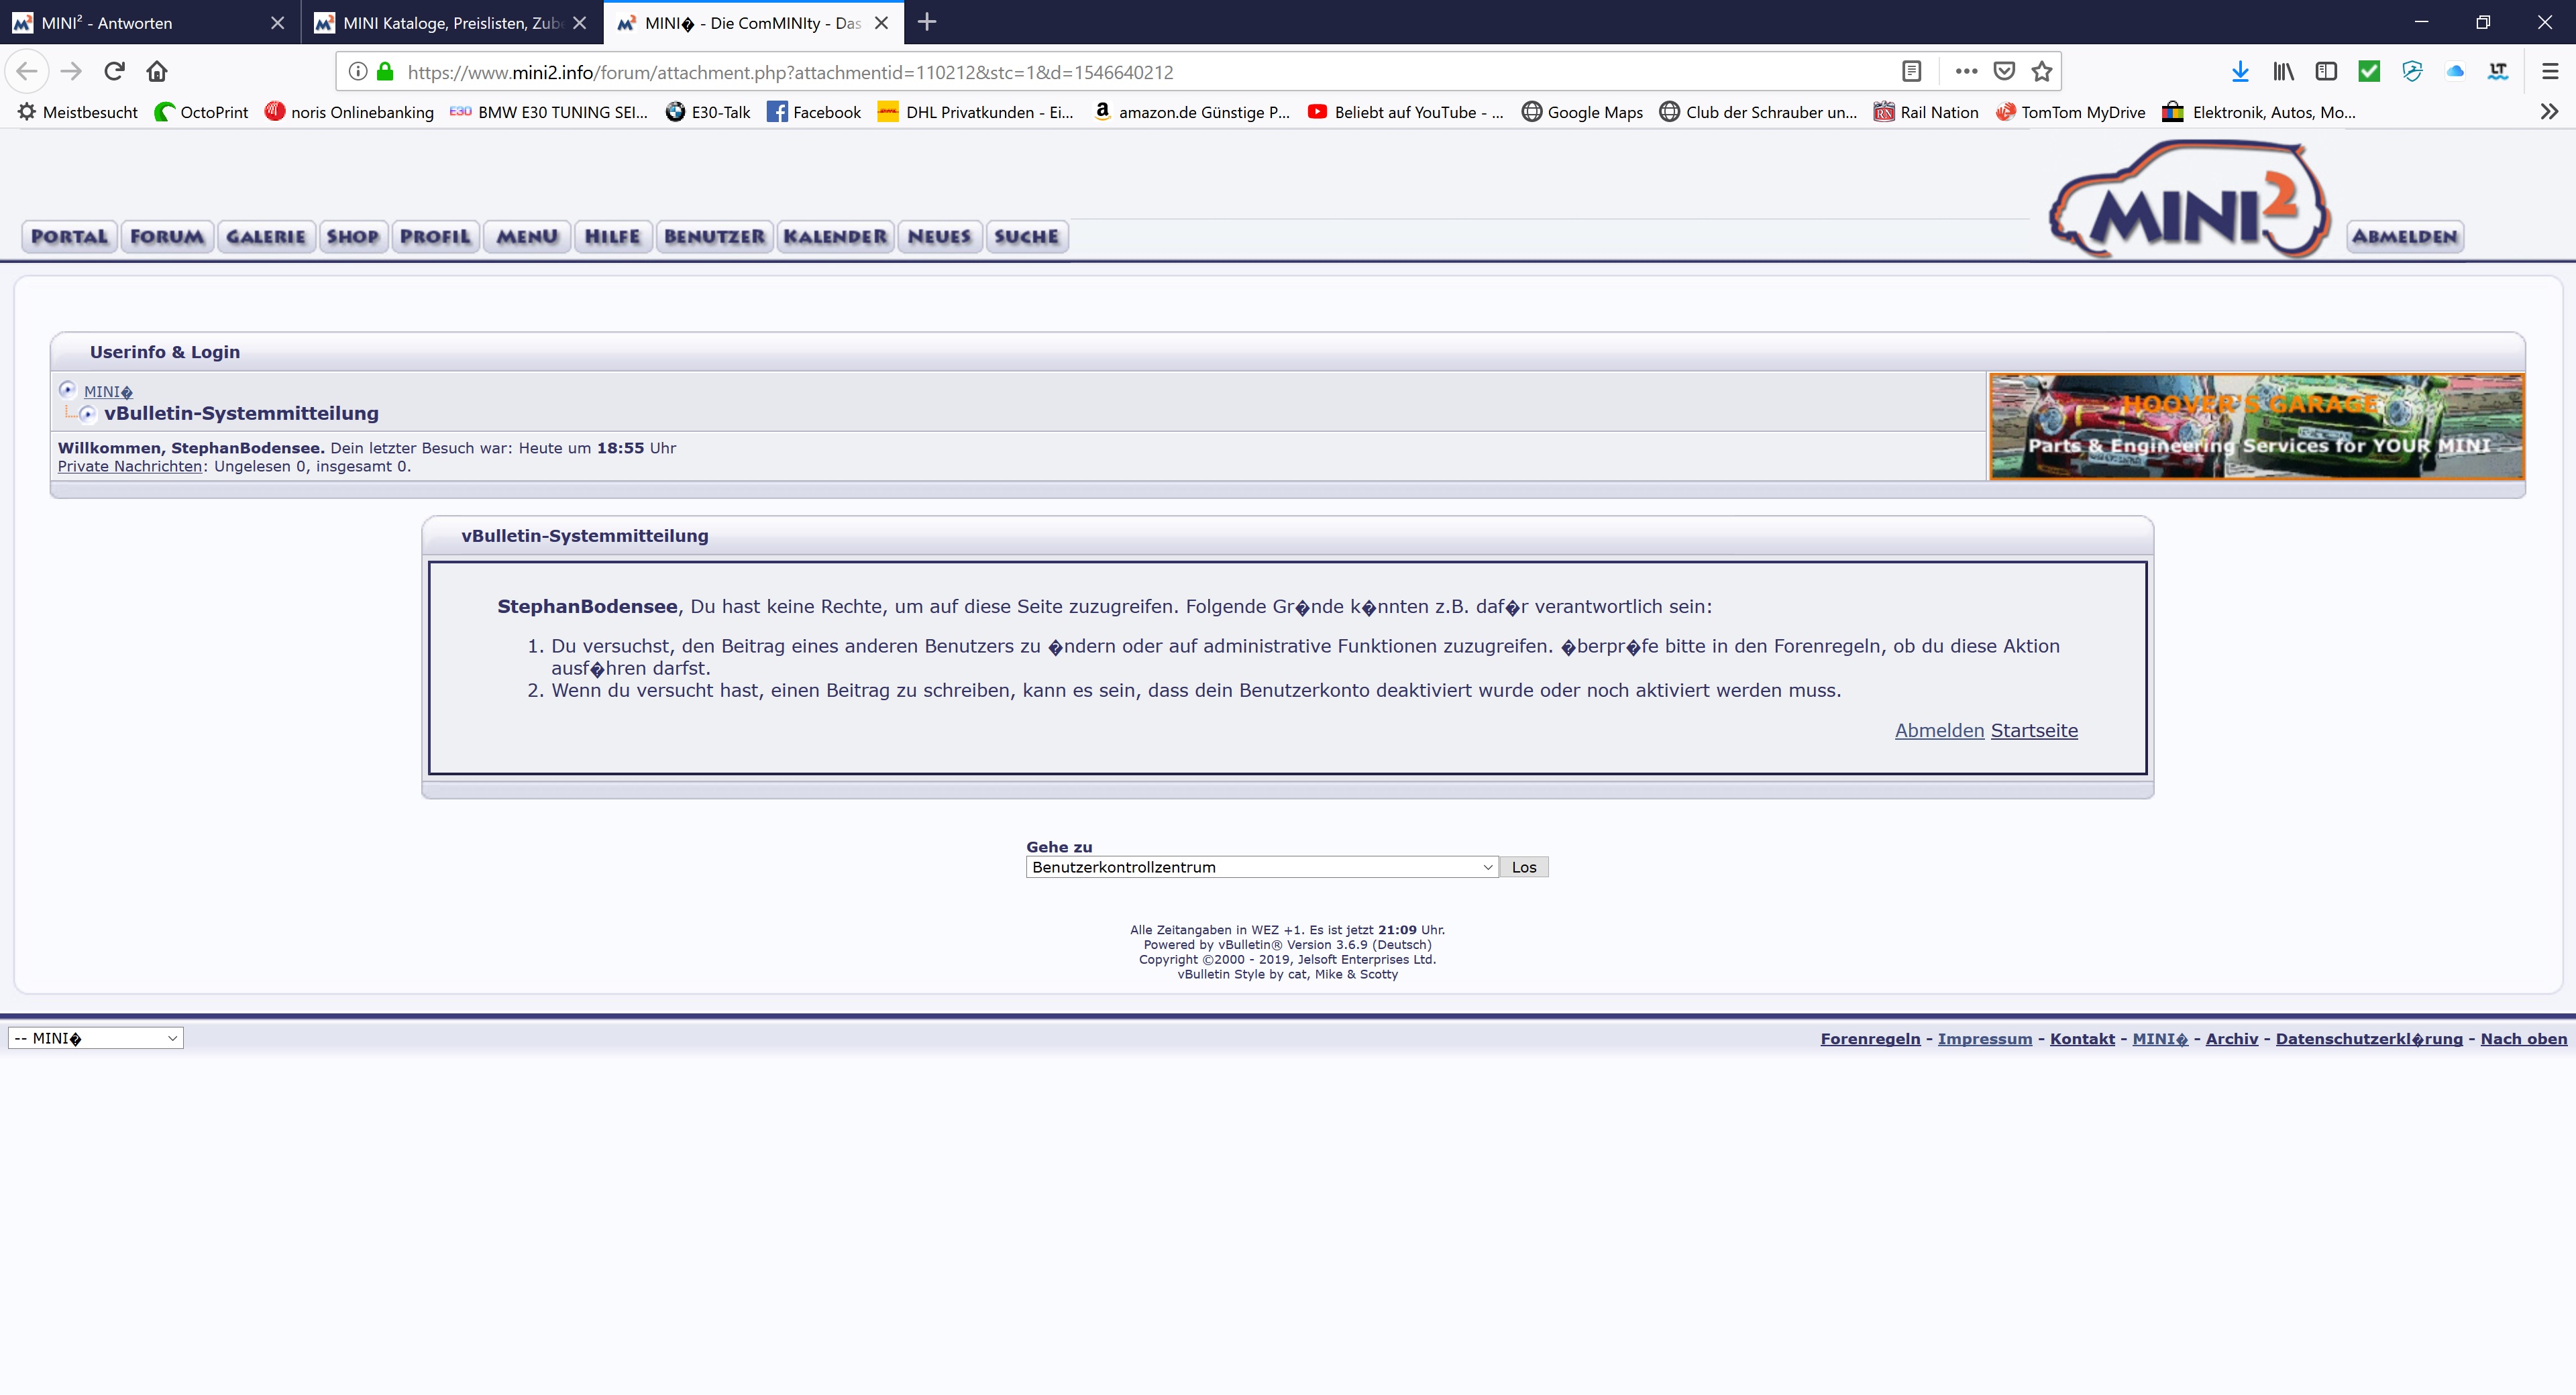Toggle the sidebar view icon
Viewport: 2576px width, 1395px height.
click(x=2326, y=71)
